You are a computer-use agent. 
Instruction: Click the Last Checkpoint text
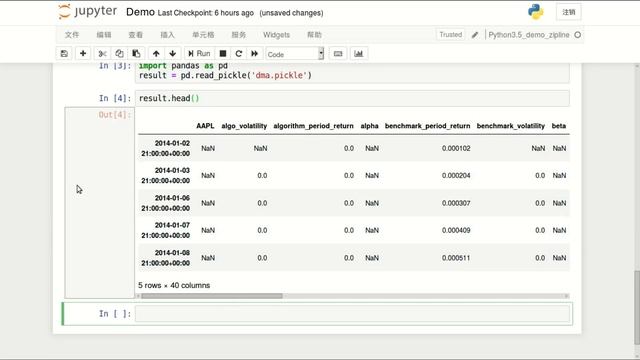(206, 13)
